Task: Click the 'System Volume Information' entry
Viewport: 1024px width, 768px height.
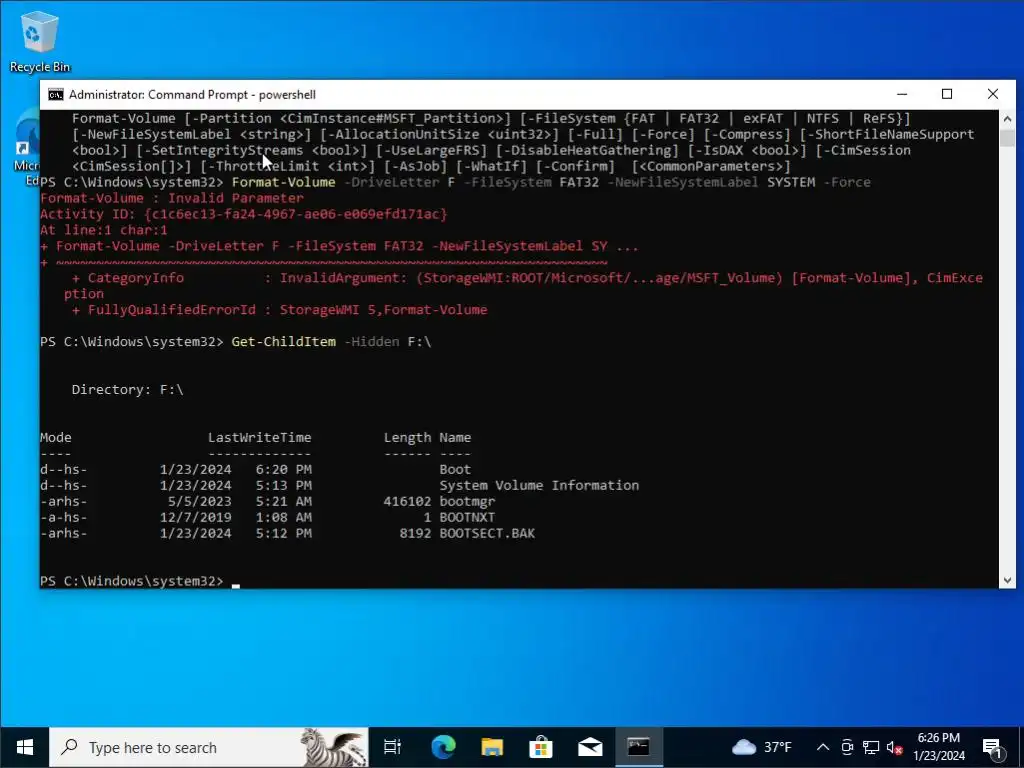Action: click(539, 485)
